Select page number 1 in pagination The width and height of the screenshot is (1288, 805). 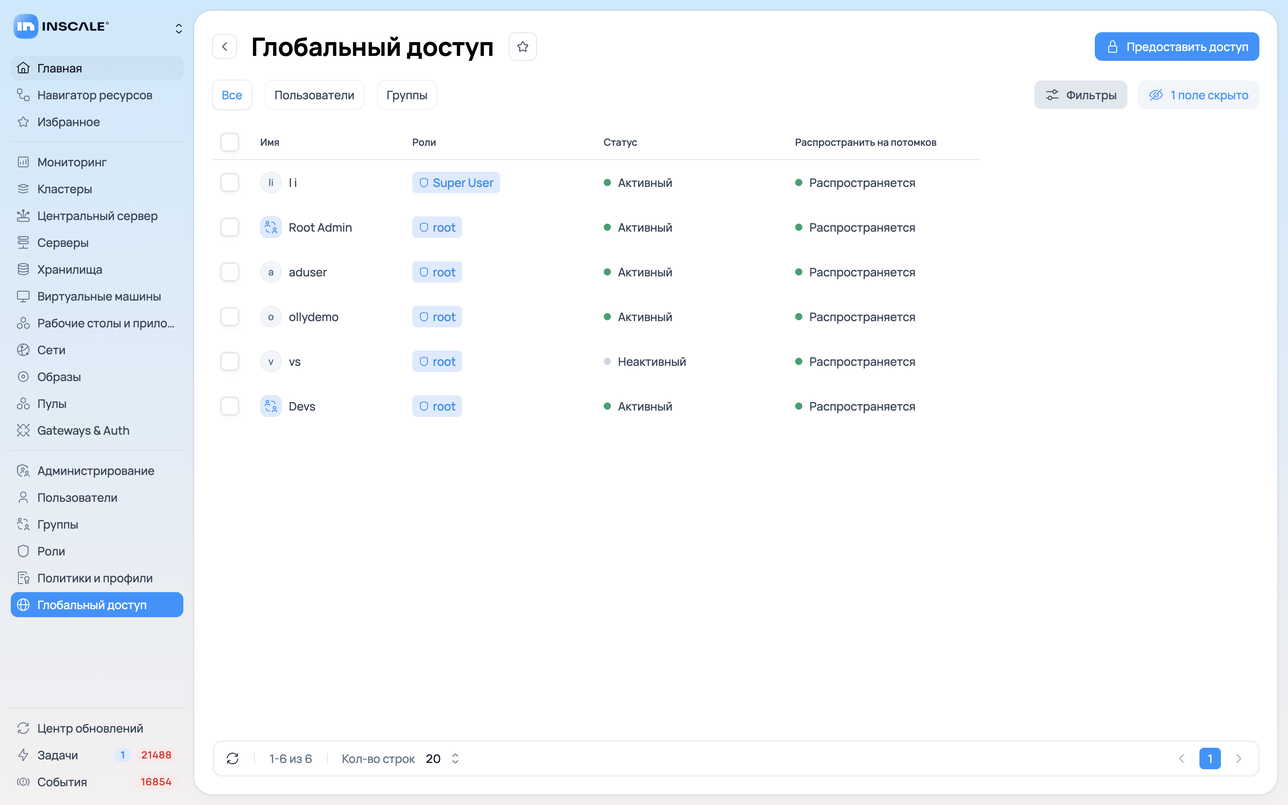(1210, 759)
